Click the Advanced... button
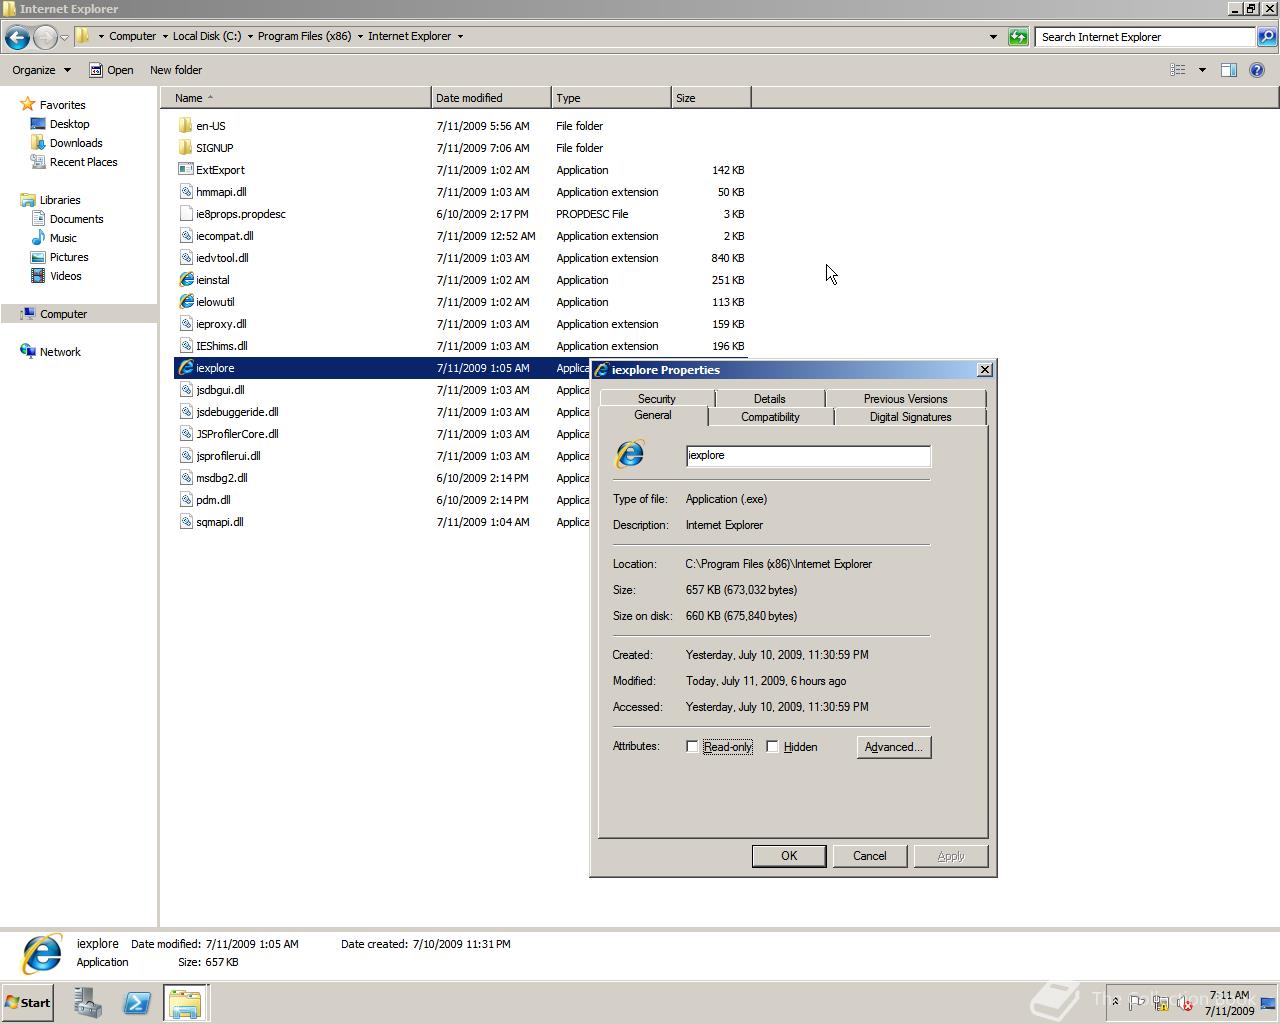The height and width of the screenshot is (1024, 1280). (894, 747)
